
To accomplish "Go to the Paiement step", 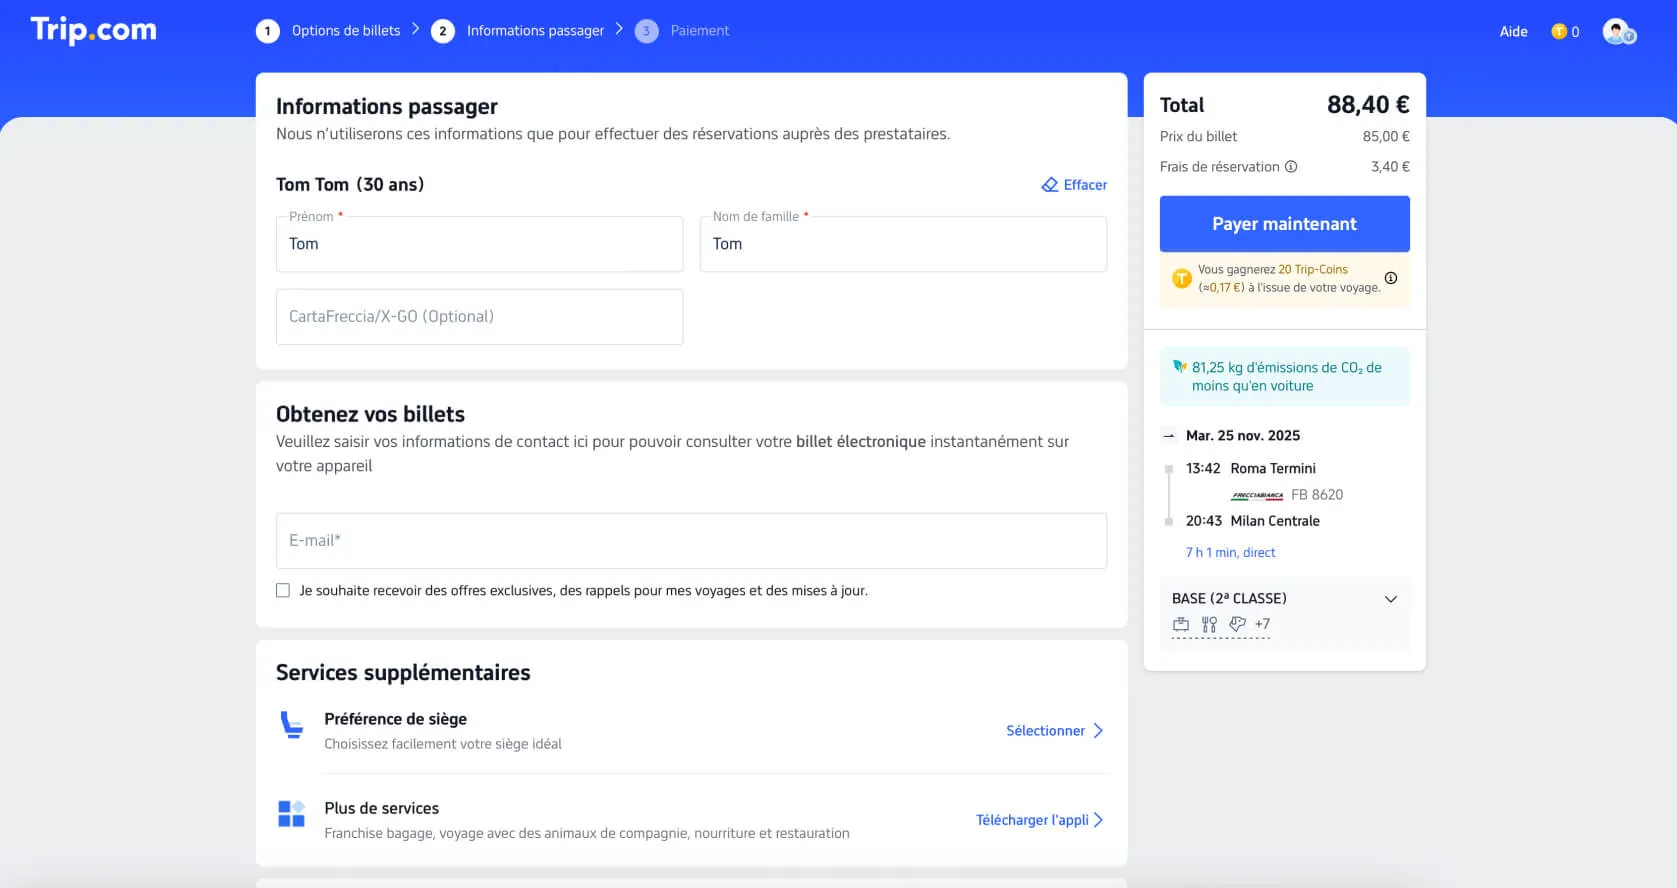I will pos(700,31).
